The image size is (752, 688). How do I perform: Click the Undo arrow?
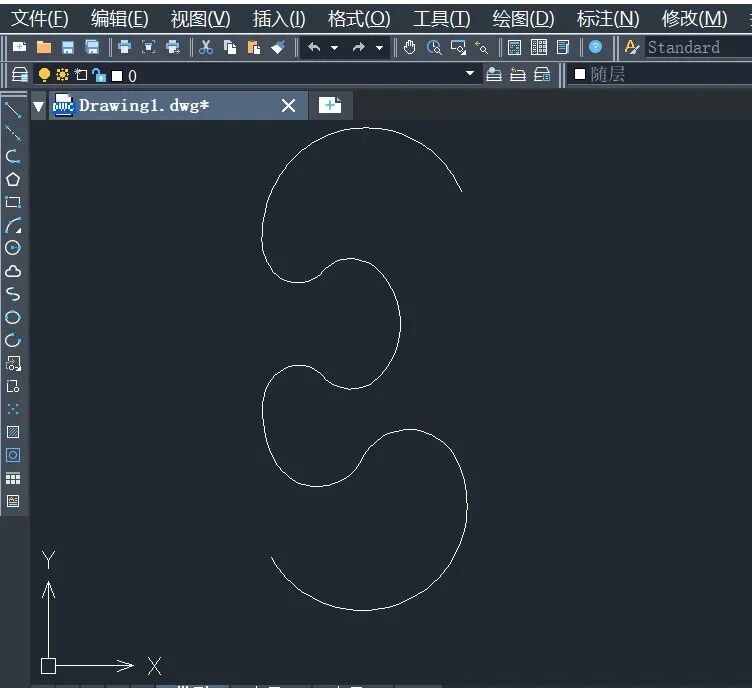tap(314, 47)
